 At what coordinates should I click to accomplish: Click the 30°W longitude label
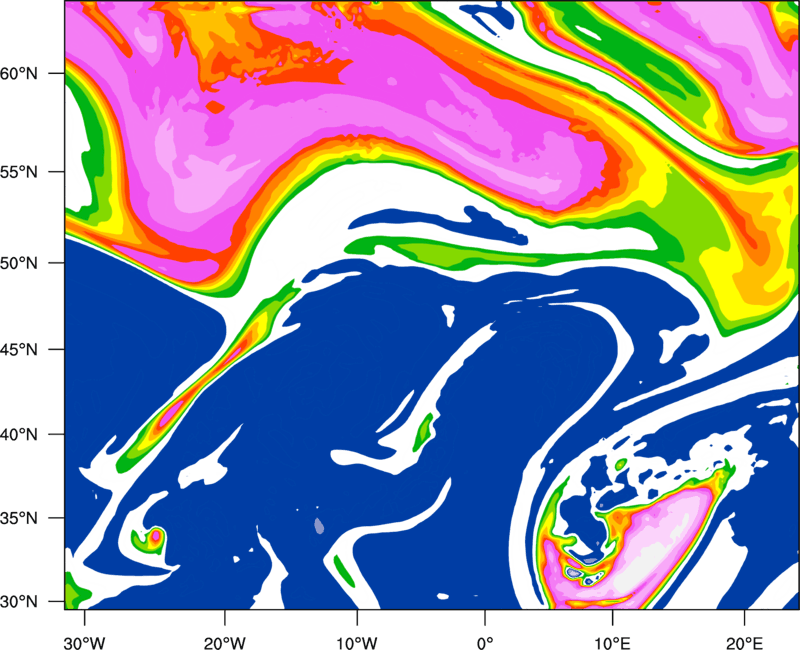pyautogui.click(x=85, y=642)
